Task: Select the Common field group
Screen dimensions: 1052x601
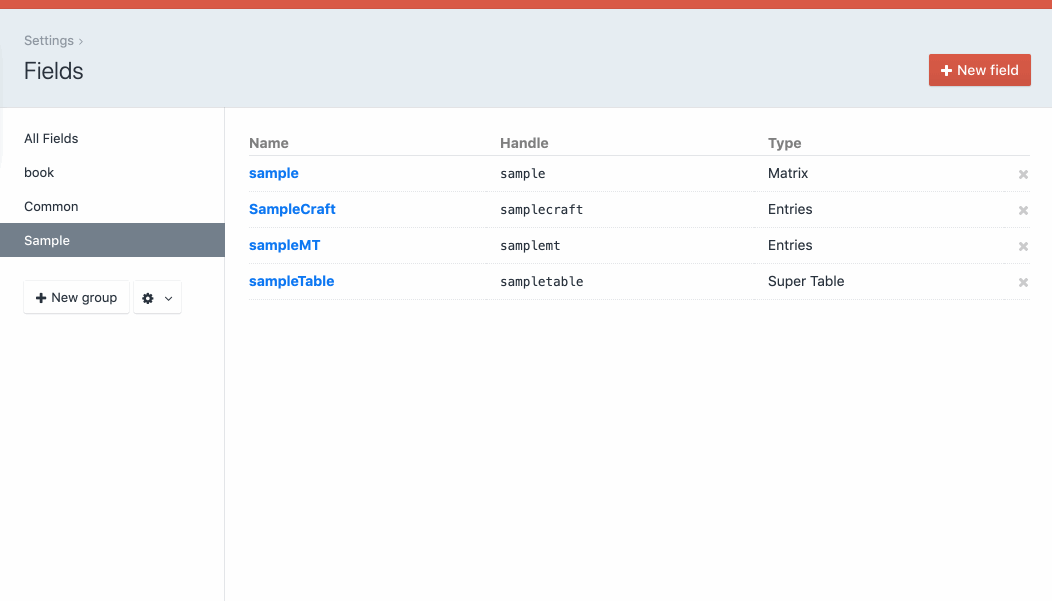Action: point(49,206)
